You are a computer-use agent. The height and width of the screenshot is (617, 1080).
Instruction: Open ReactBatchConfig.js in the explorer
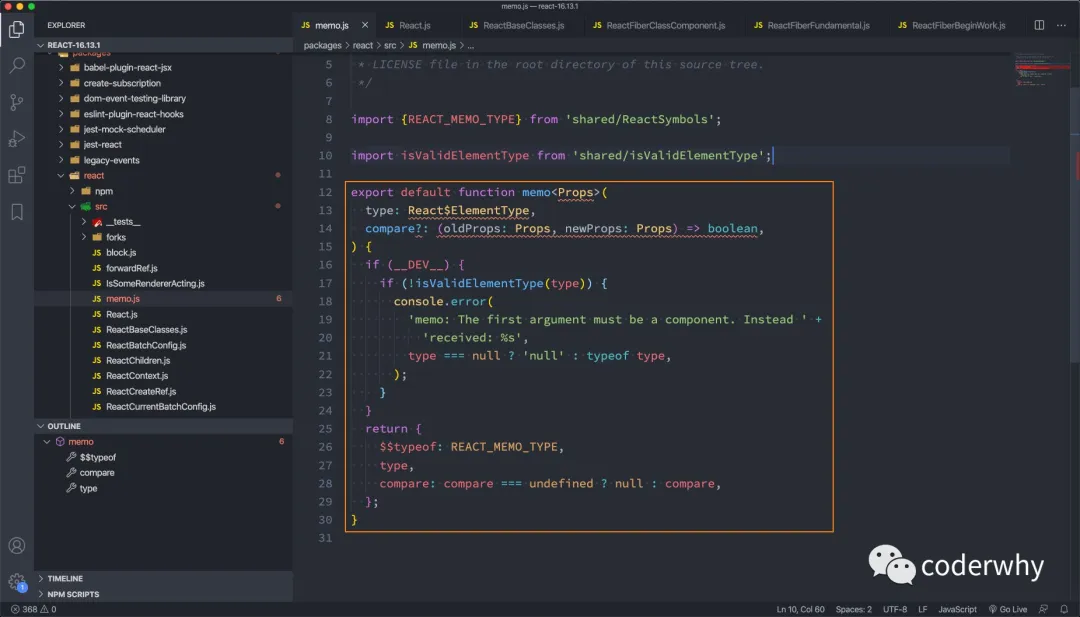click(x=163, y=345)
